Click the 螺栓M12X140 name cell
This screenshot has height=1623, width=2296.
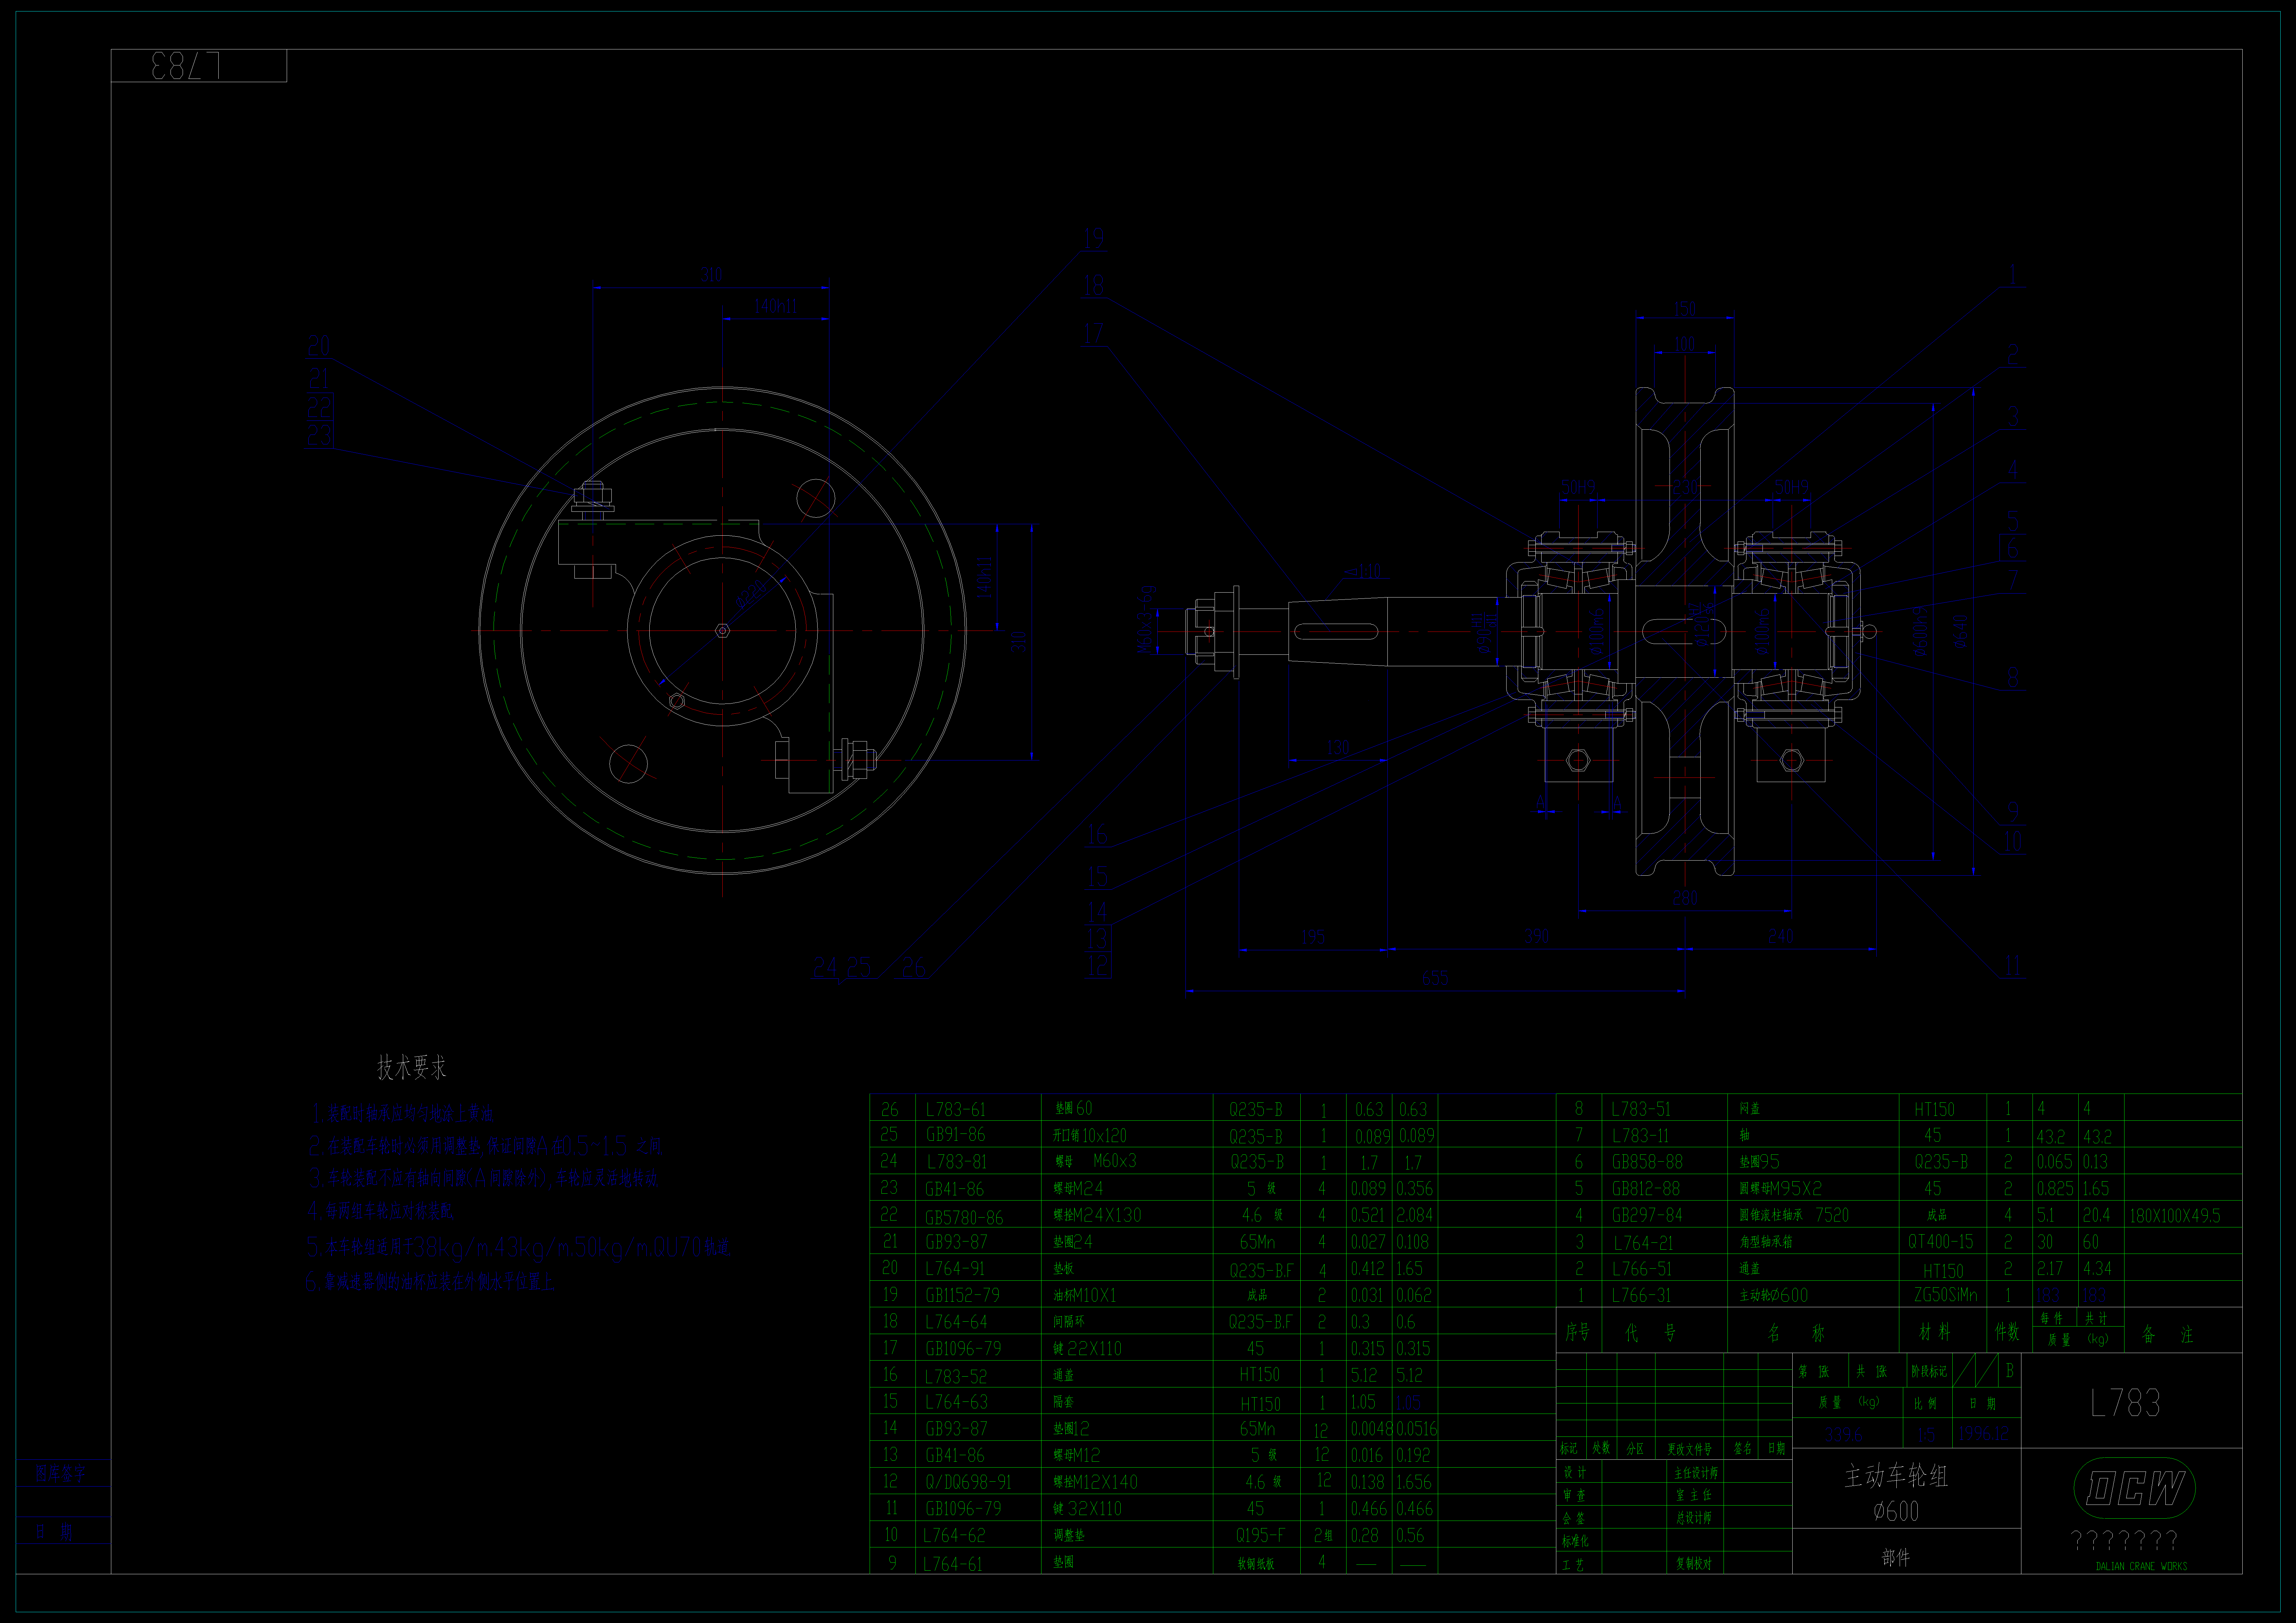pos(1095,1482)
